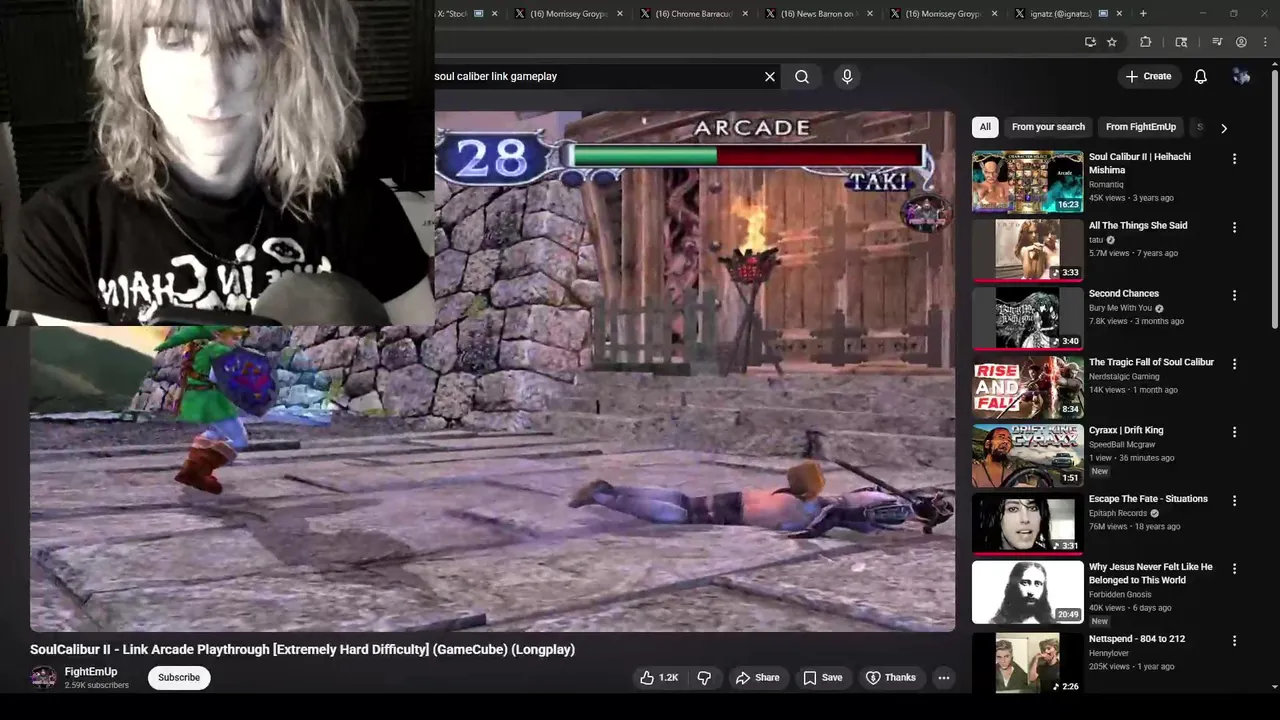Image resolution: width=1280 pixels, height=720 pixels.
Task: Open the Nettspend 804 to 212 thumbnail
Action: click(1027, 662)
